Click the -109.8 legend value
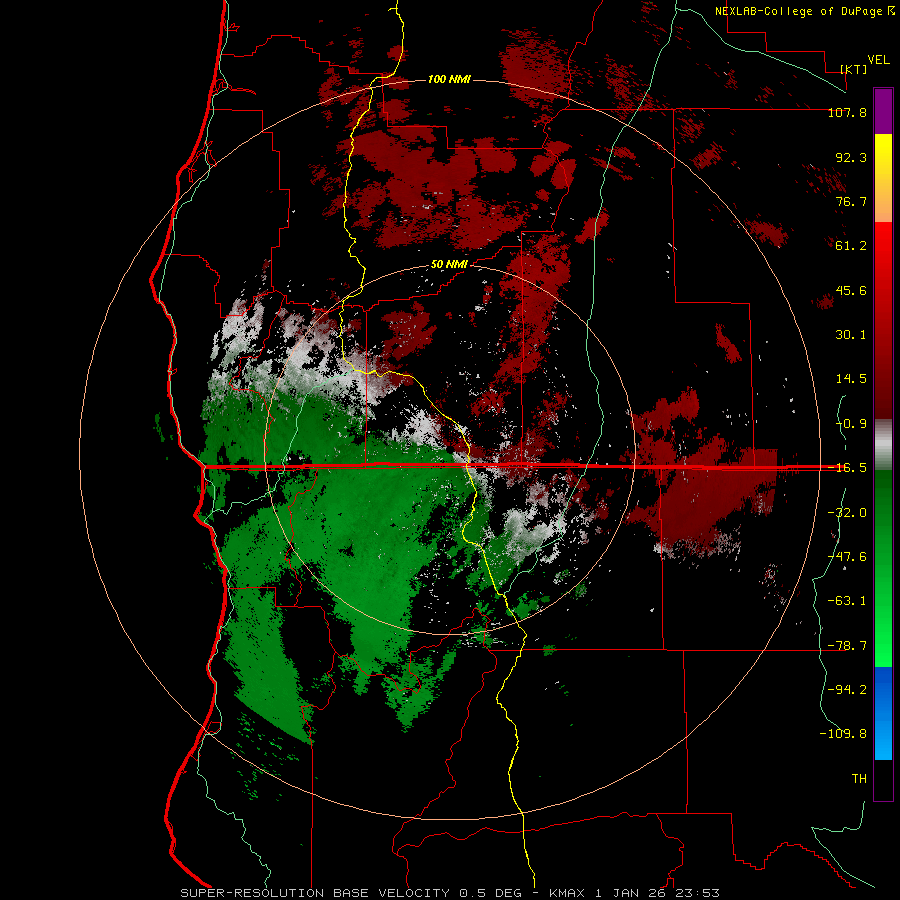This screenshot has height=900, width=900. tap(843, 734)
